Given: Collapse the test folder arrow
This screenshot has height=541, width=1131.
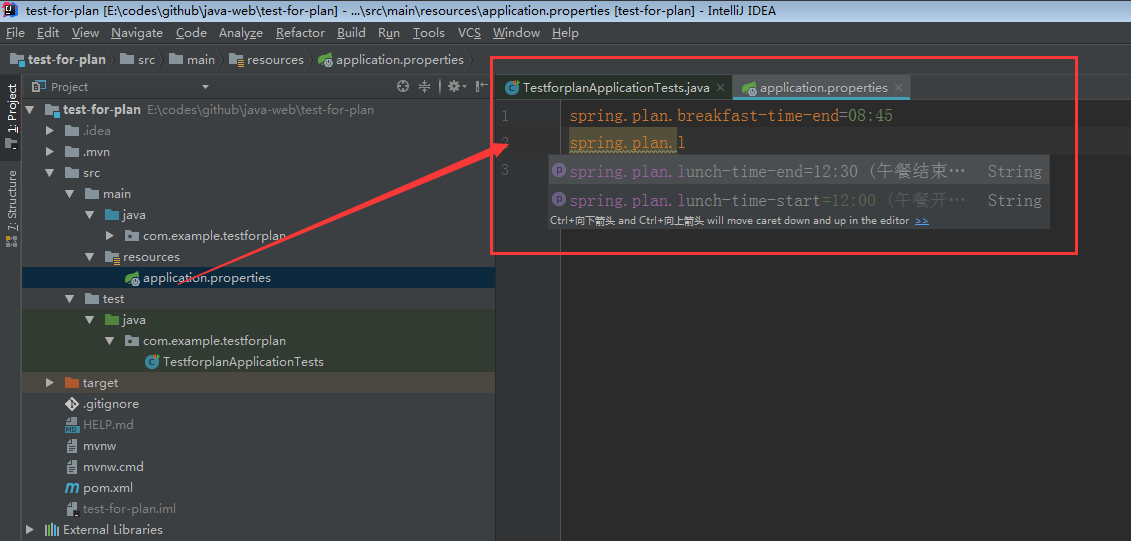Looking at the screenshot, I should [70, 299].
